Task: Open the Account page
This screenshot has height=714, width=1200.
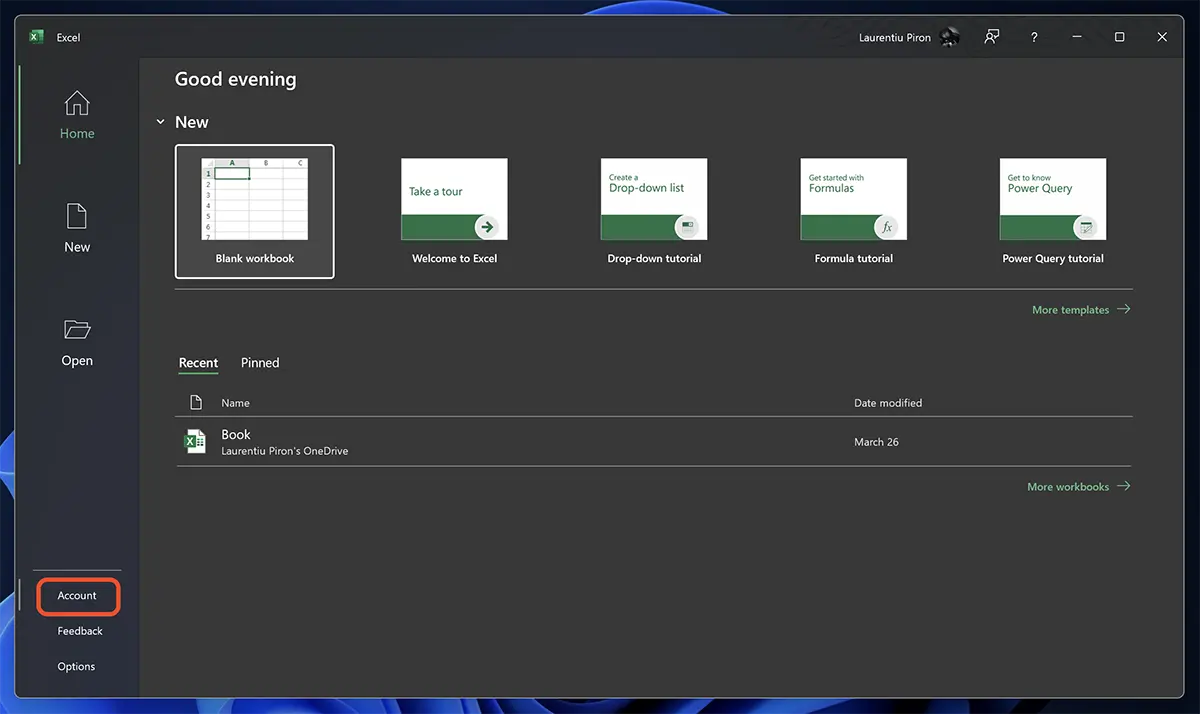Action: [78, 596]
